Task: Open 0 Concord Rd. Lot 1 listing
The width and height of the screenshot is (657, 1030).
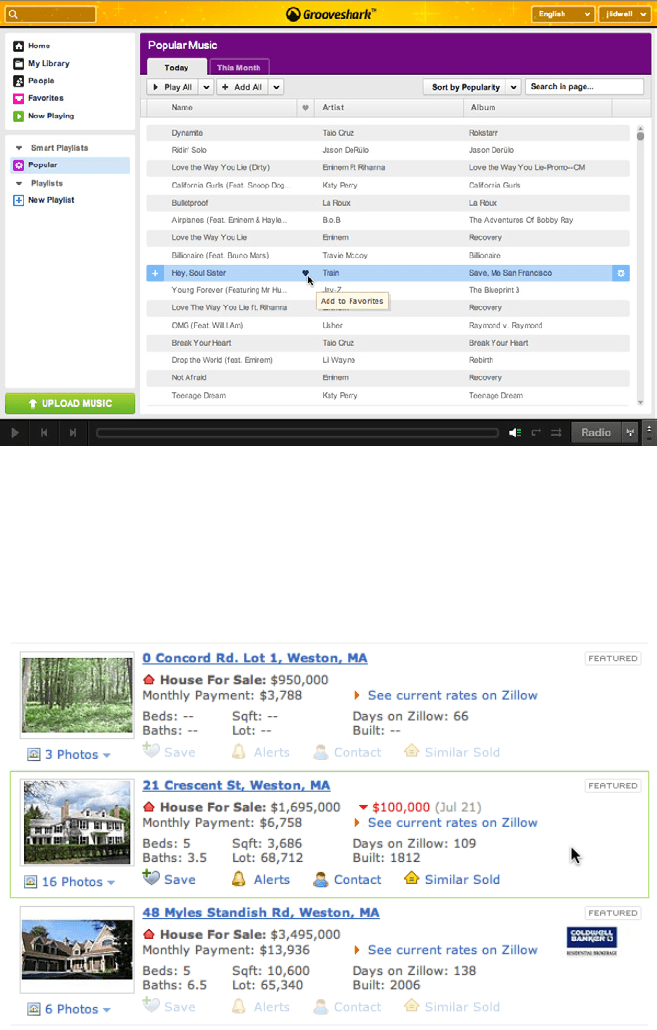Action: coord(255,658)
